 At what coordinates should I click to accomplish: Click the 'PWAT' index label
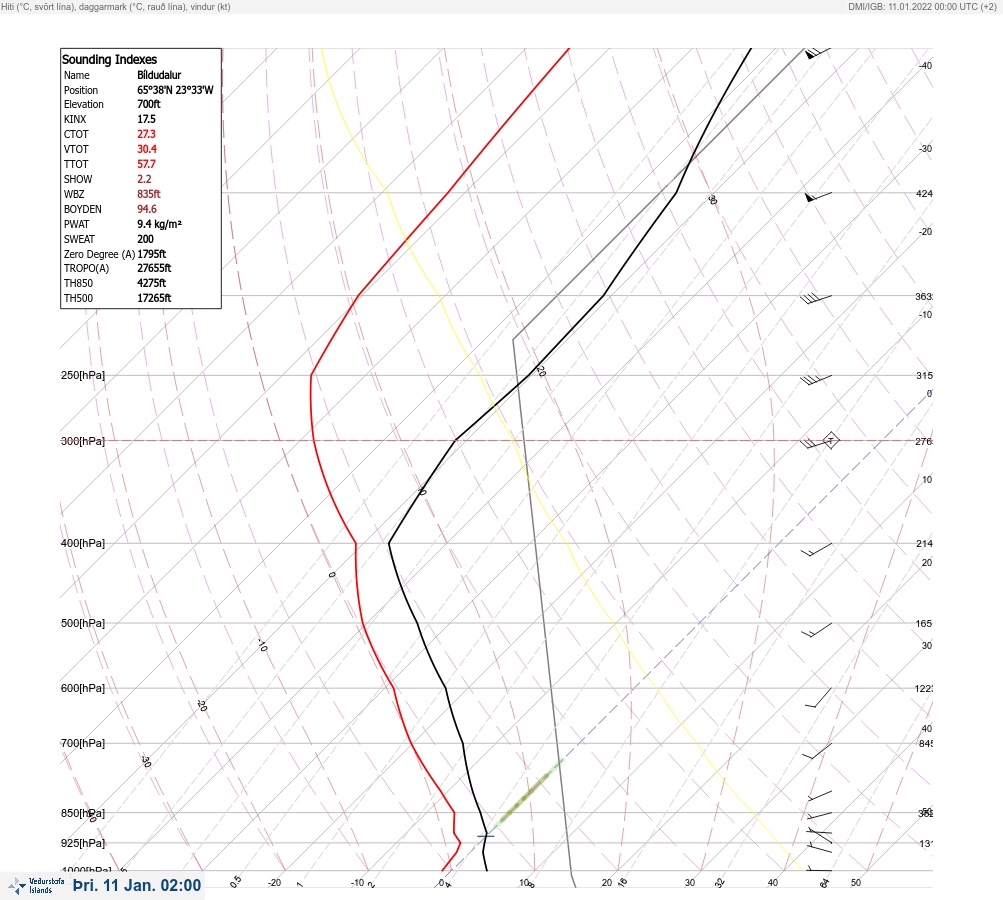click(76, 224)
